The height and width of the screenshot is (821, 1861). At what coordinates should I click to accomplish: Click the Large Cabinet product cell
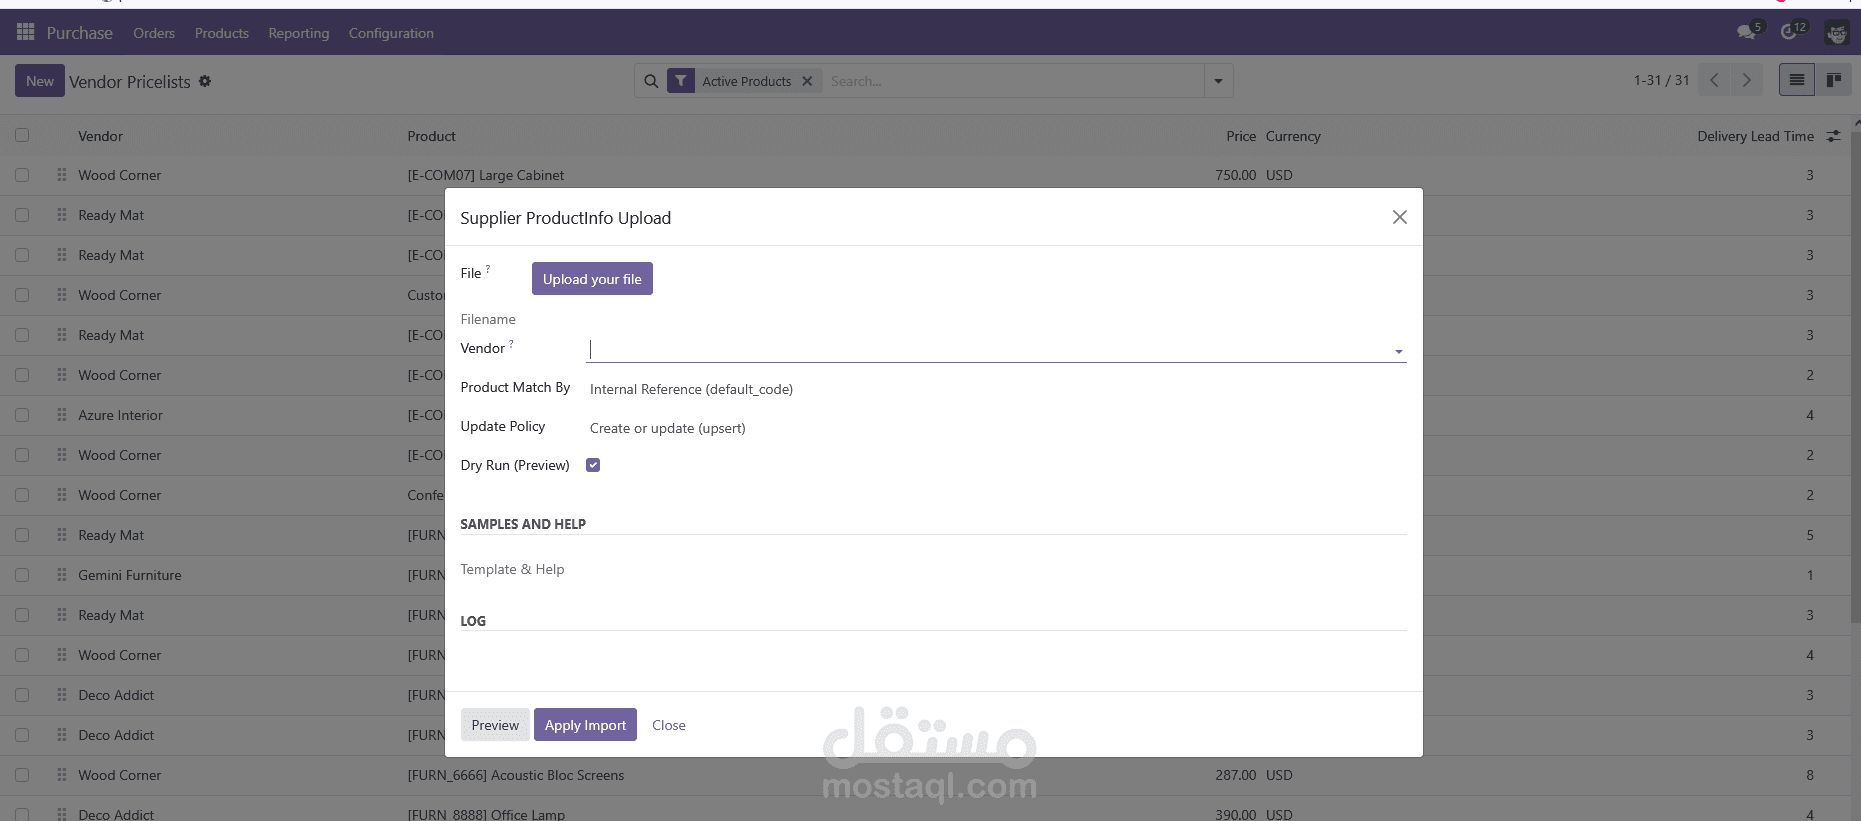pyautogui.click(x=486, y=175)
